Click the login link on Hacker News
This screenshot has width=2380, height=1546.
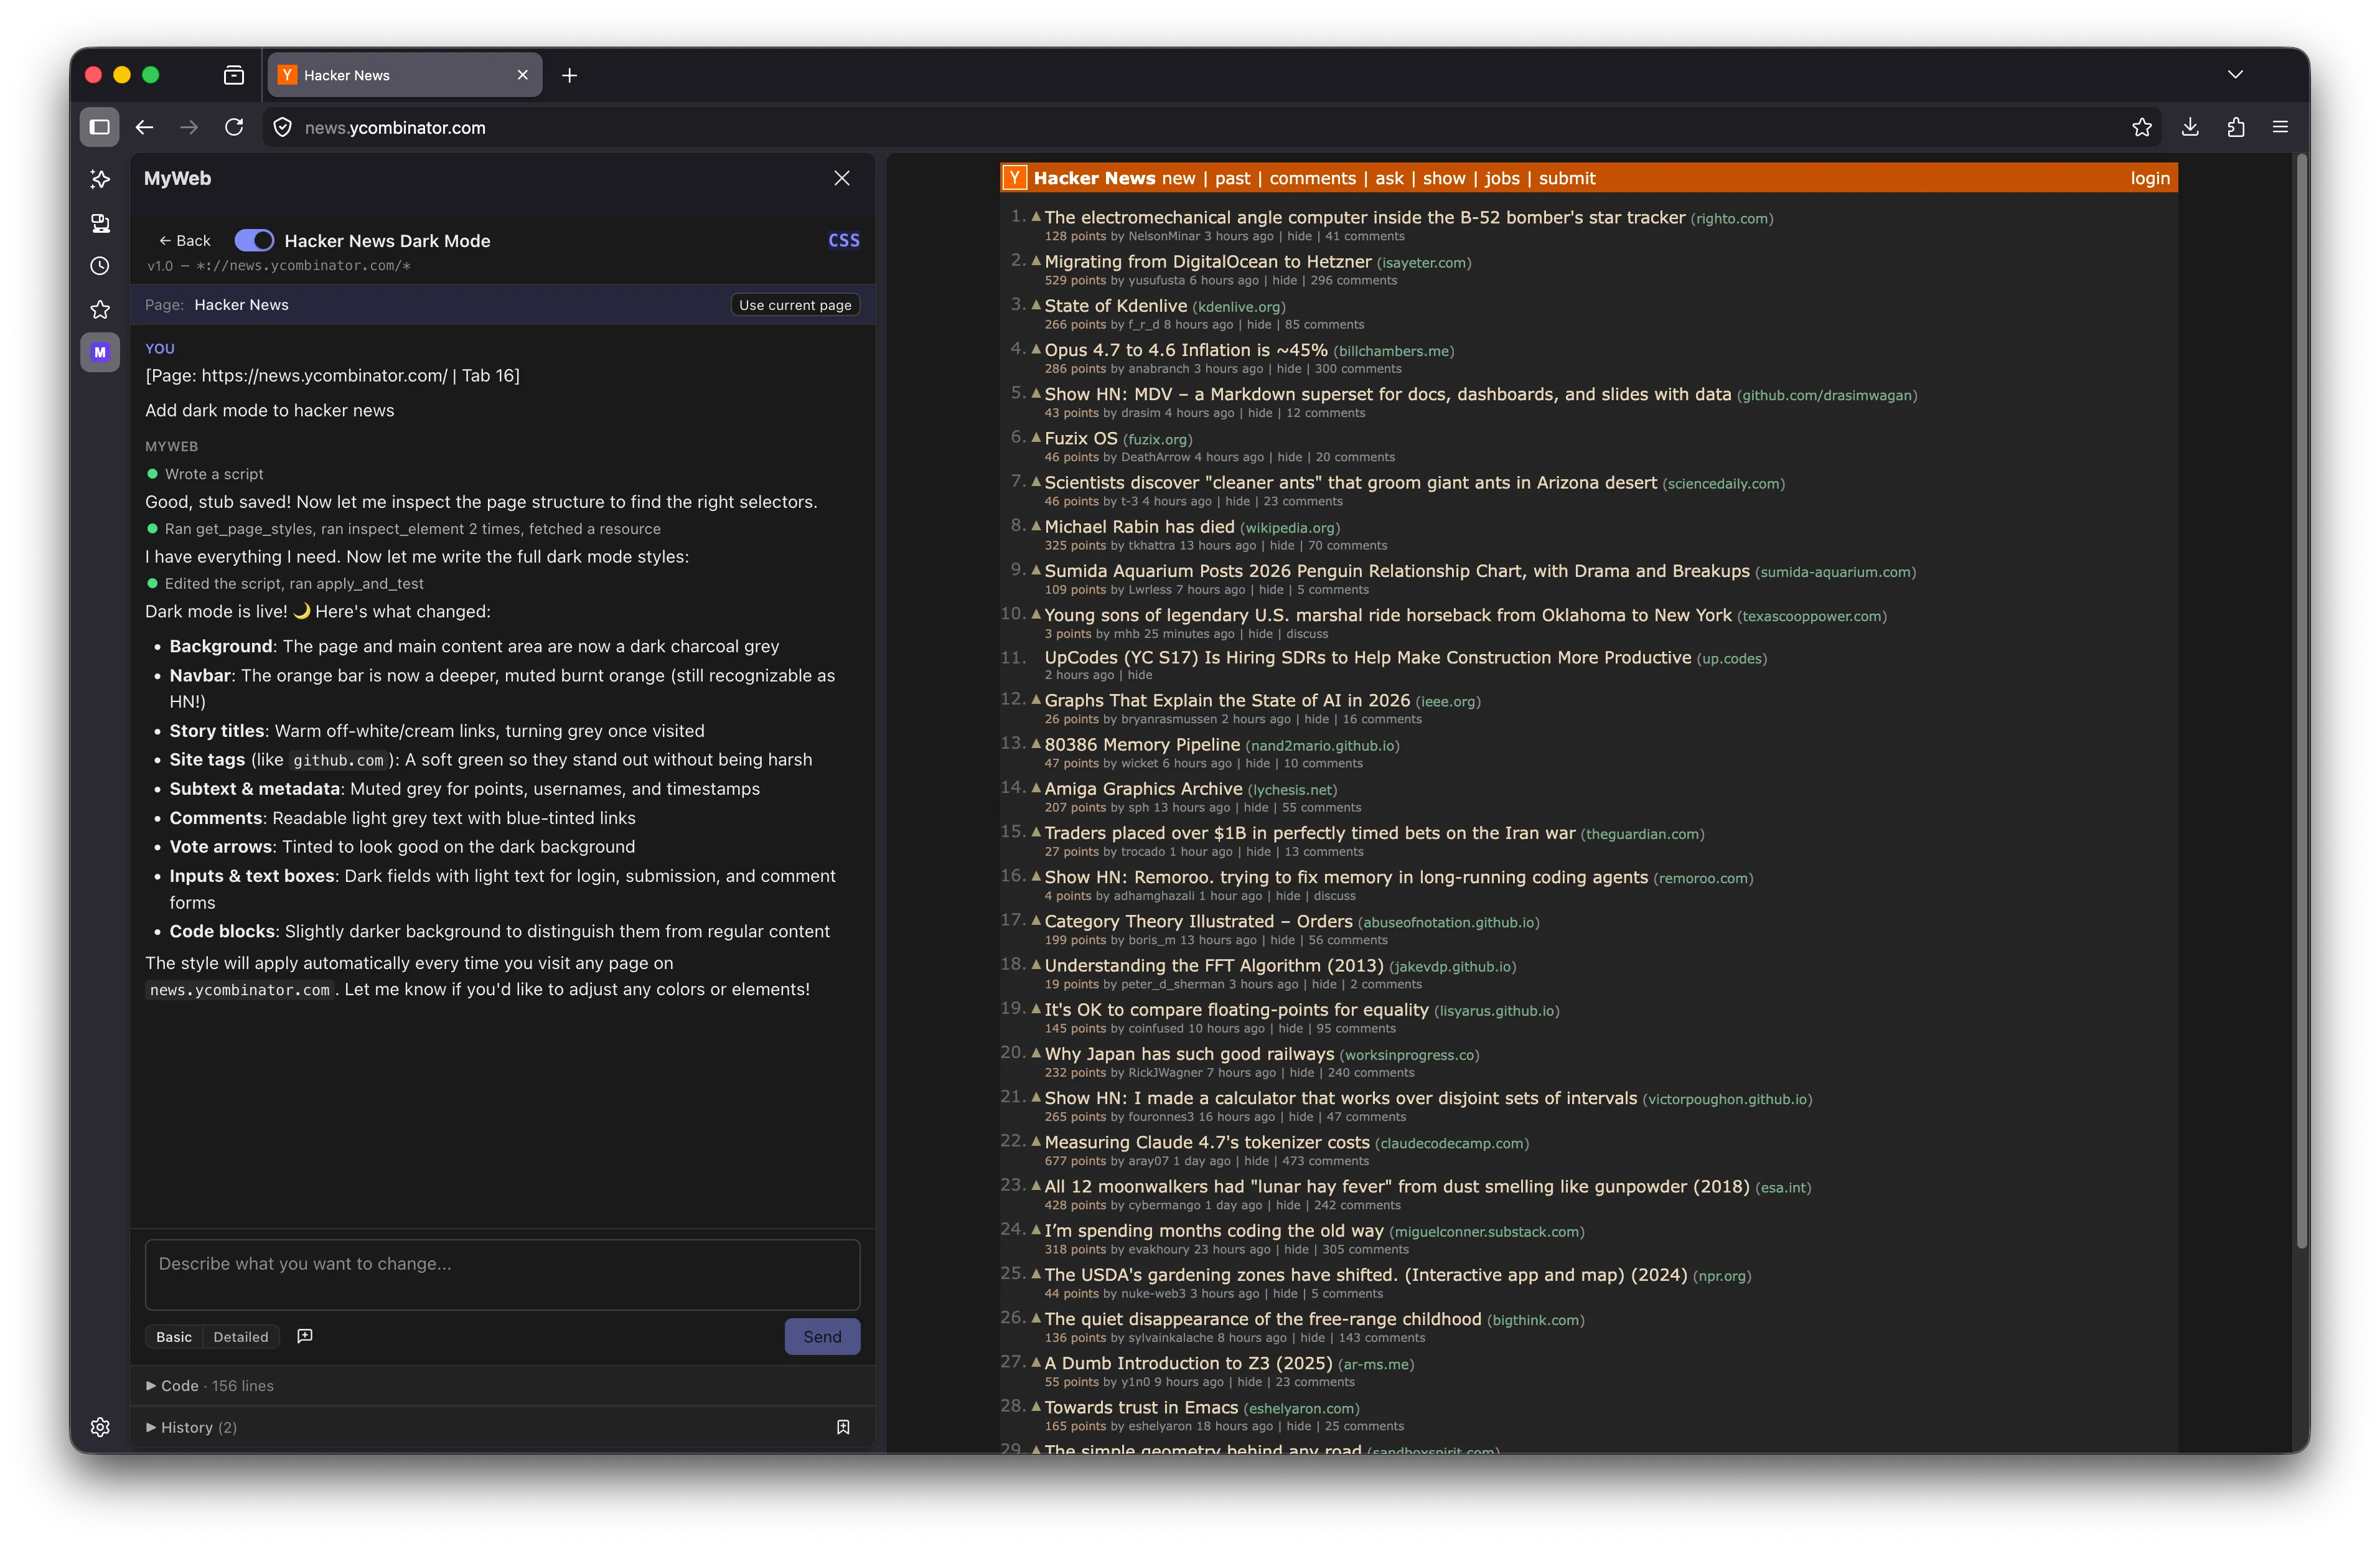pos(2150,178)
